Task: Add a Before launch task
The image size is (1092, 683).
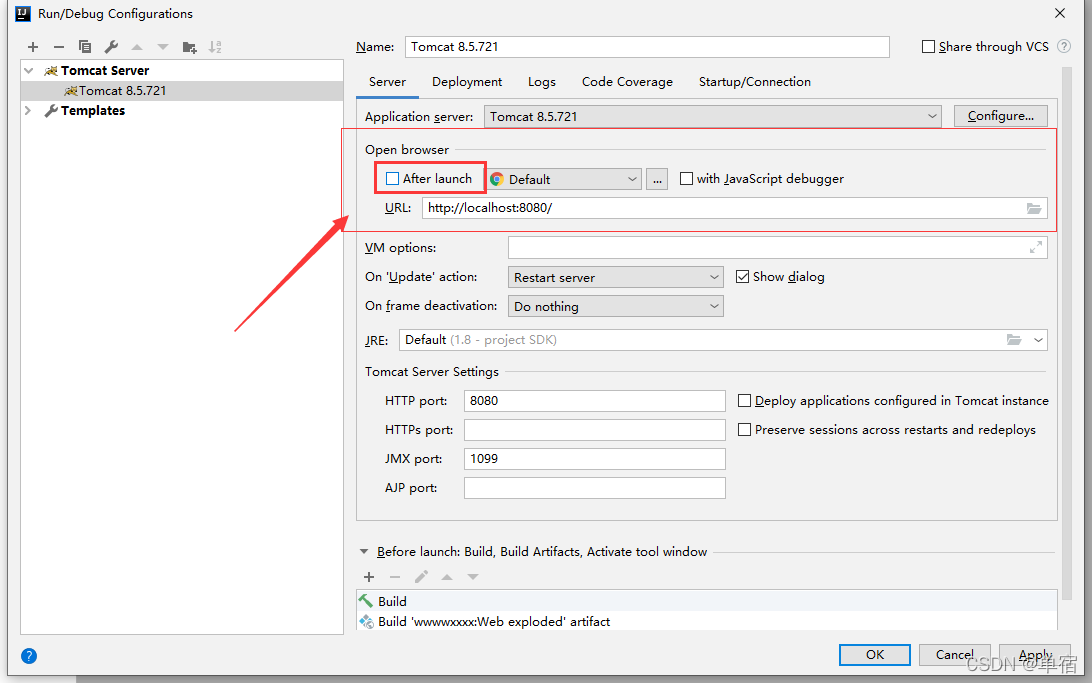Action: click(369, 576)
